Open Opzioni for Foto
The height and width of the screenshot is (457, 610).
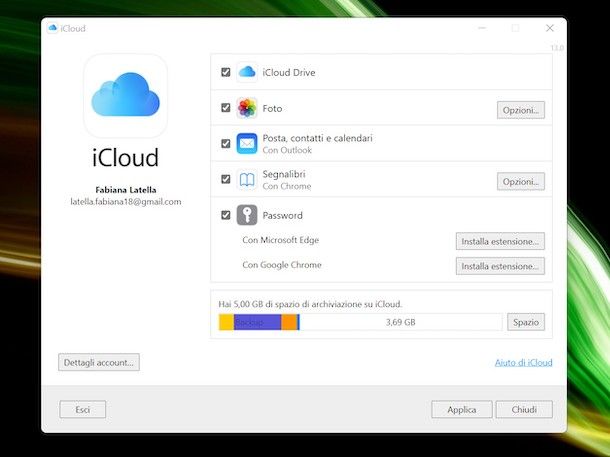pos(521,110)
